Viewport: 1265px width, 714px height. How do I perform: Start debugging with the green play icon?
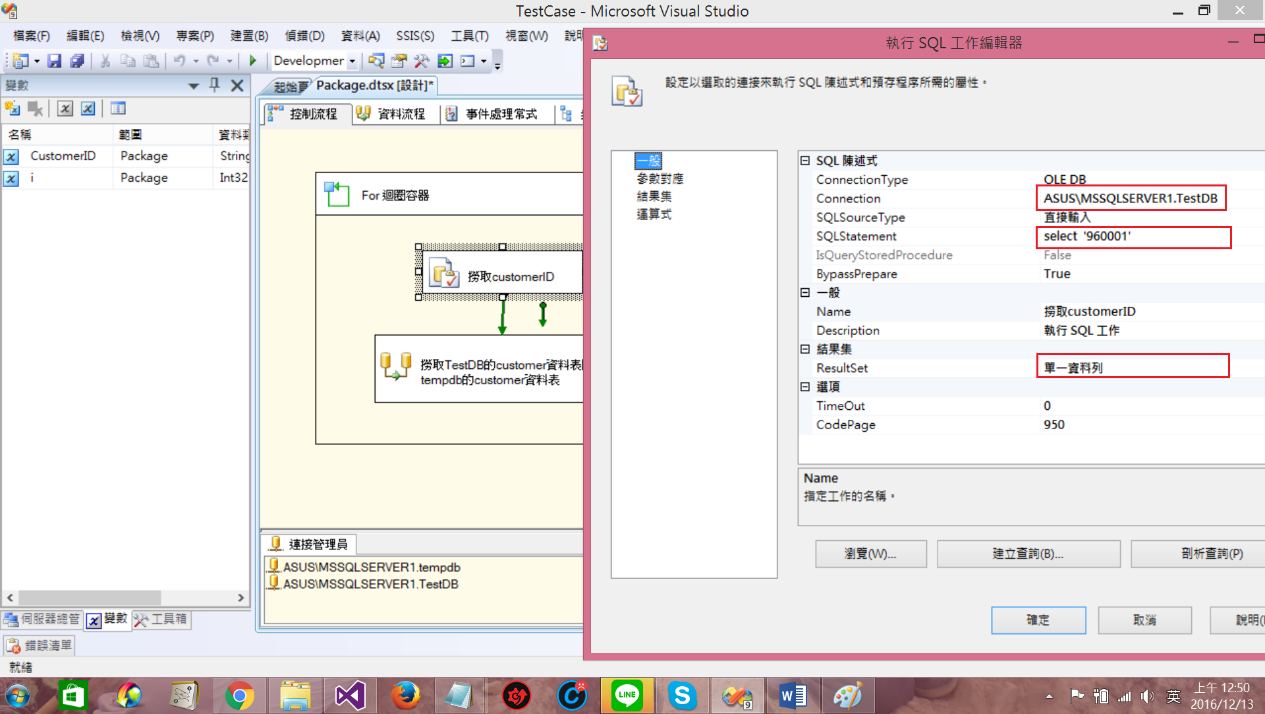pyautogui.click(x=253, y=61)
